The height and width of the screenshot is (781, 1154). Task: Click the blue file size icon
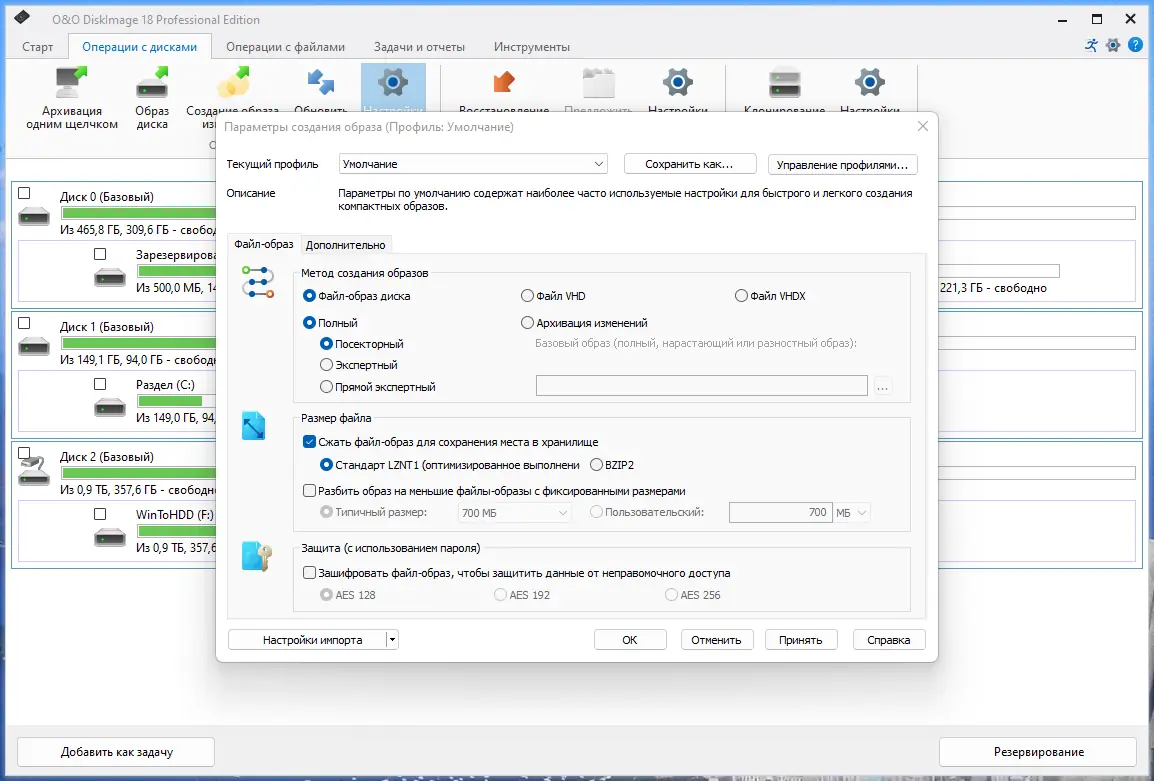(253, 425)
